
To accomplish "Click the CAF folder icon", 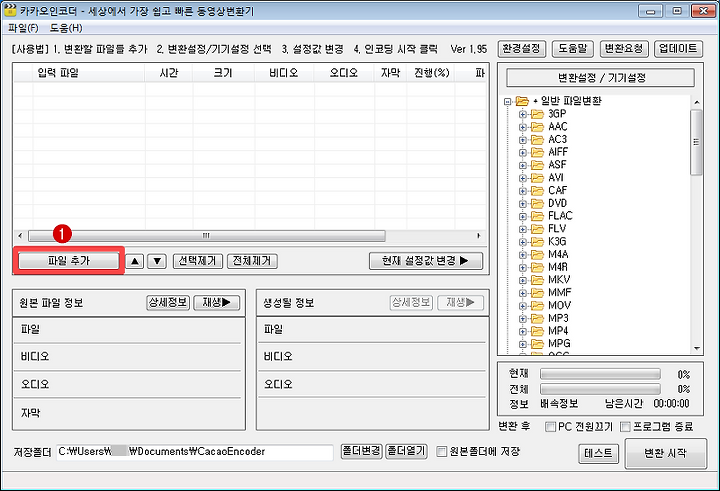I will (537, 191).
